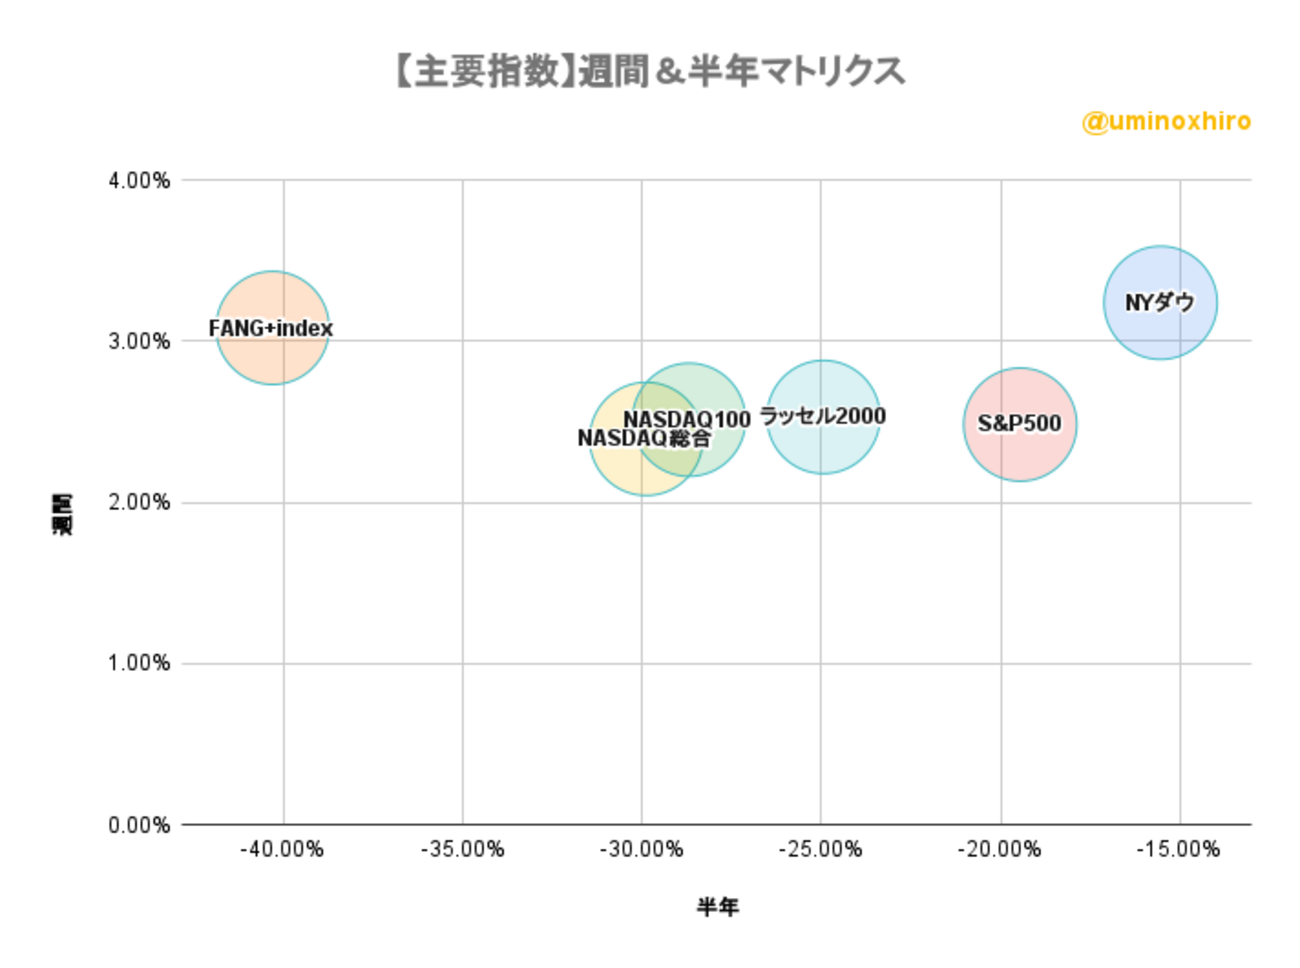The height and width of the screenshot is (968, 1300).
Task: Click the 4.00% y-axis label
Action: (139, 181)
